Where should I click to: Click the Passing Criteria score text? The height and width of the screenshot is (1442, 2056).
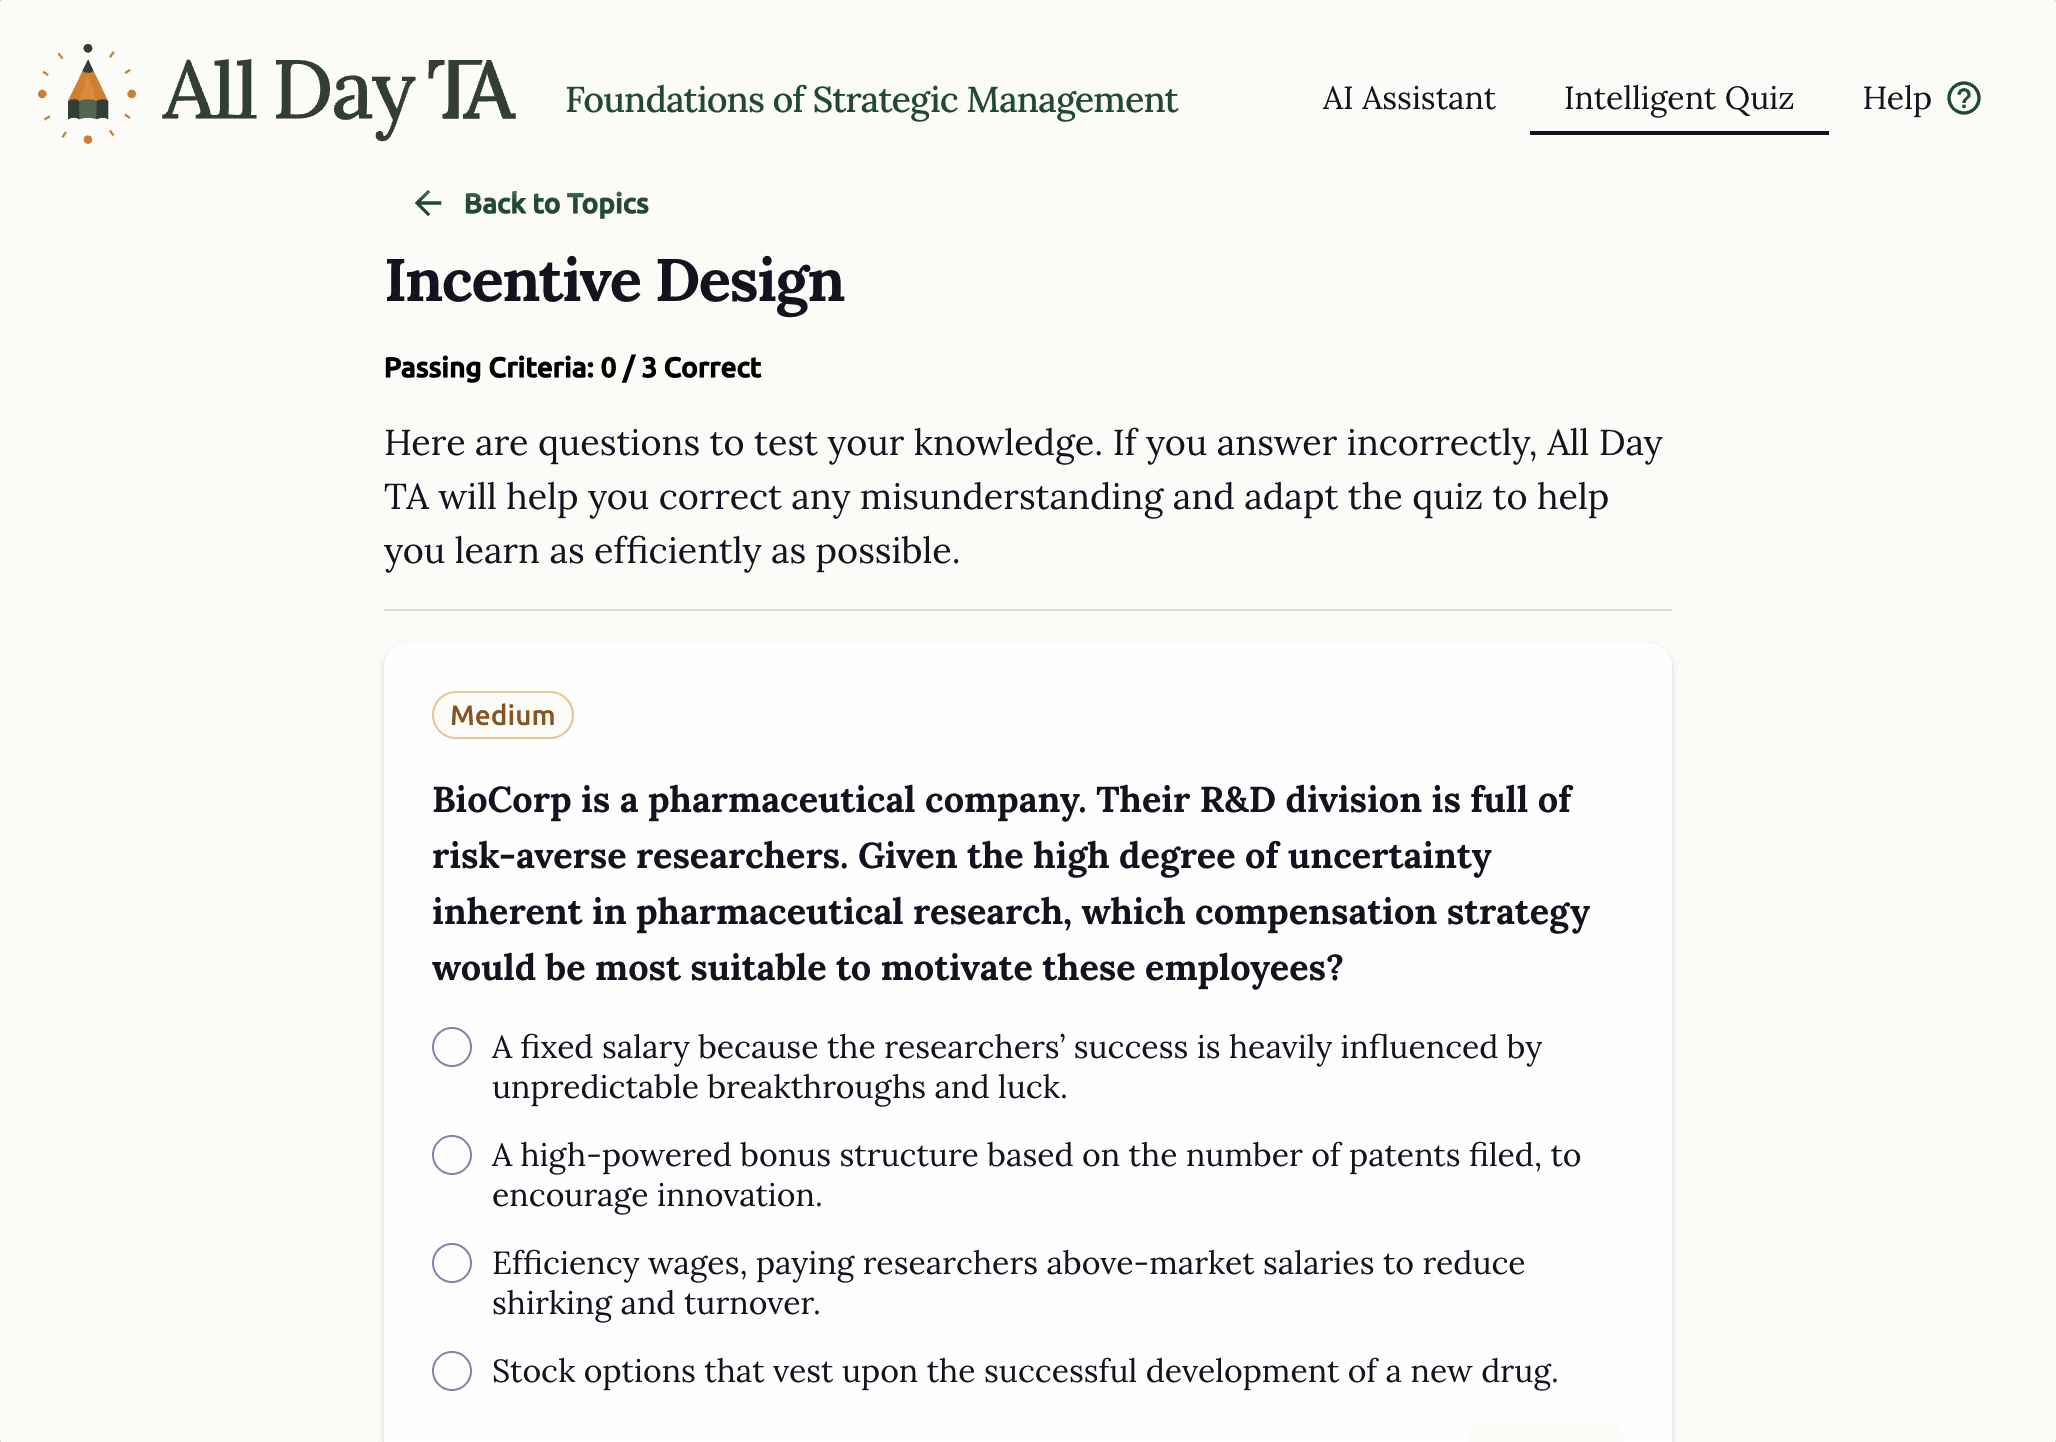pos(572,368)
